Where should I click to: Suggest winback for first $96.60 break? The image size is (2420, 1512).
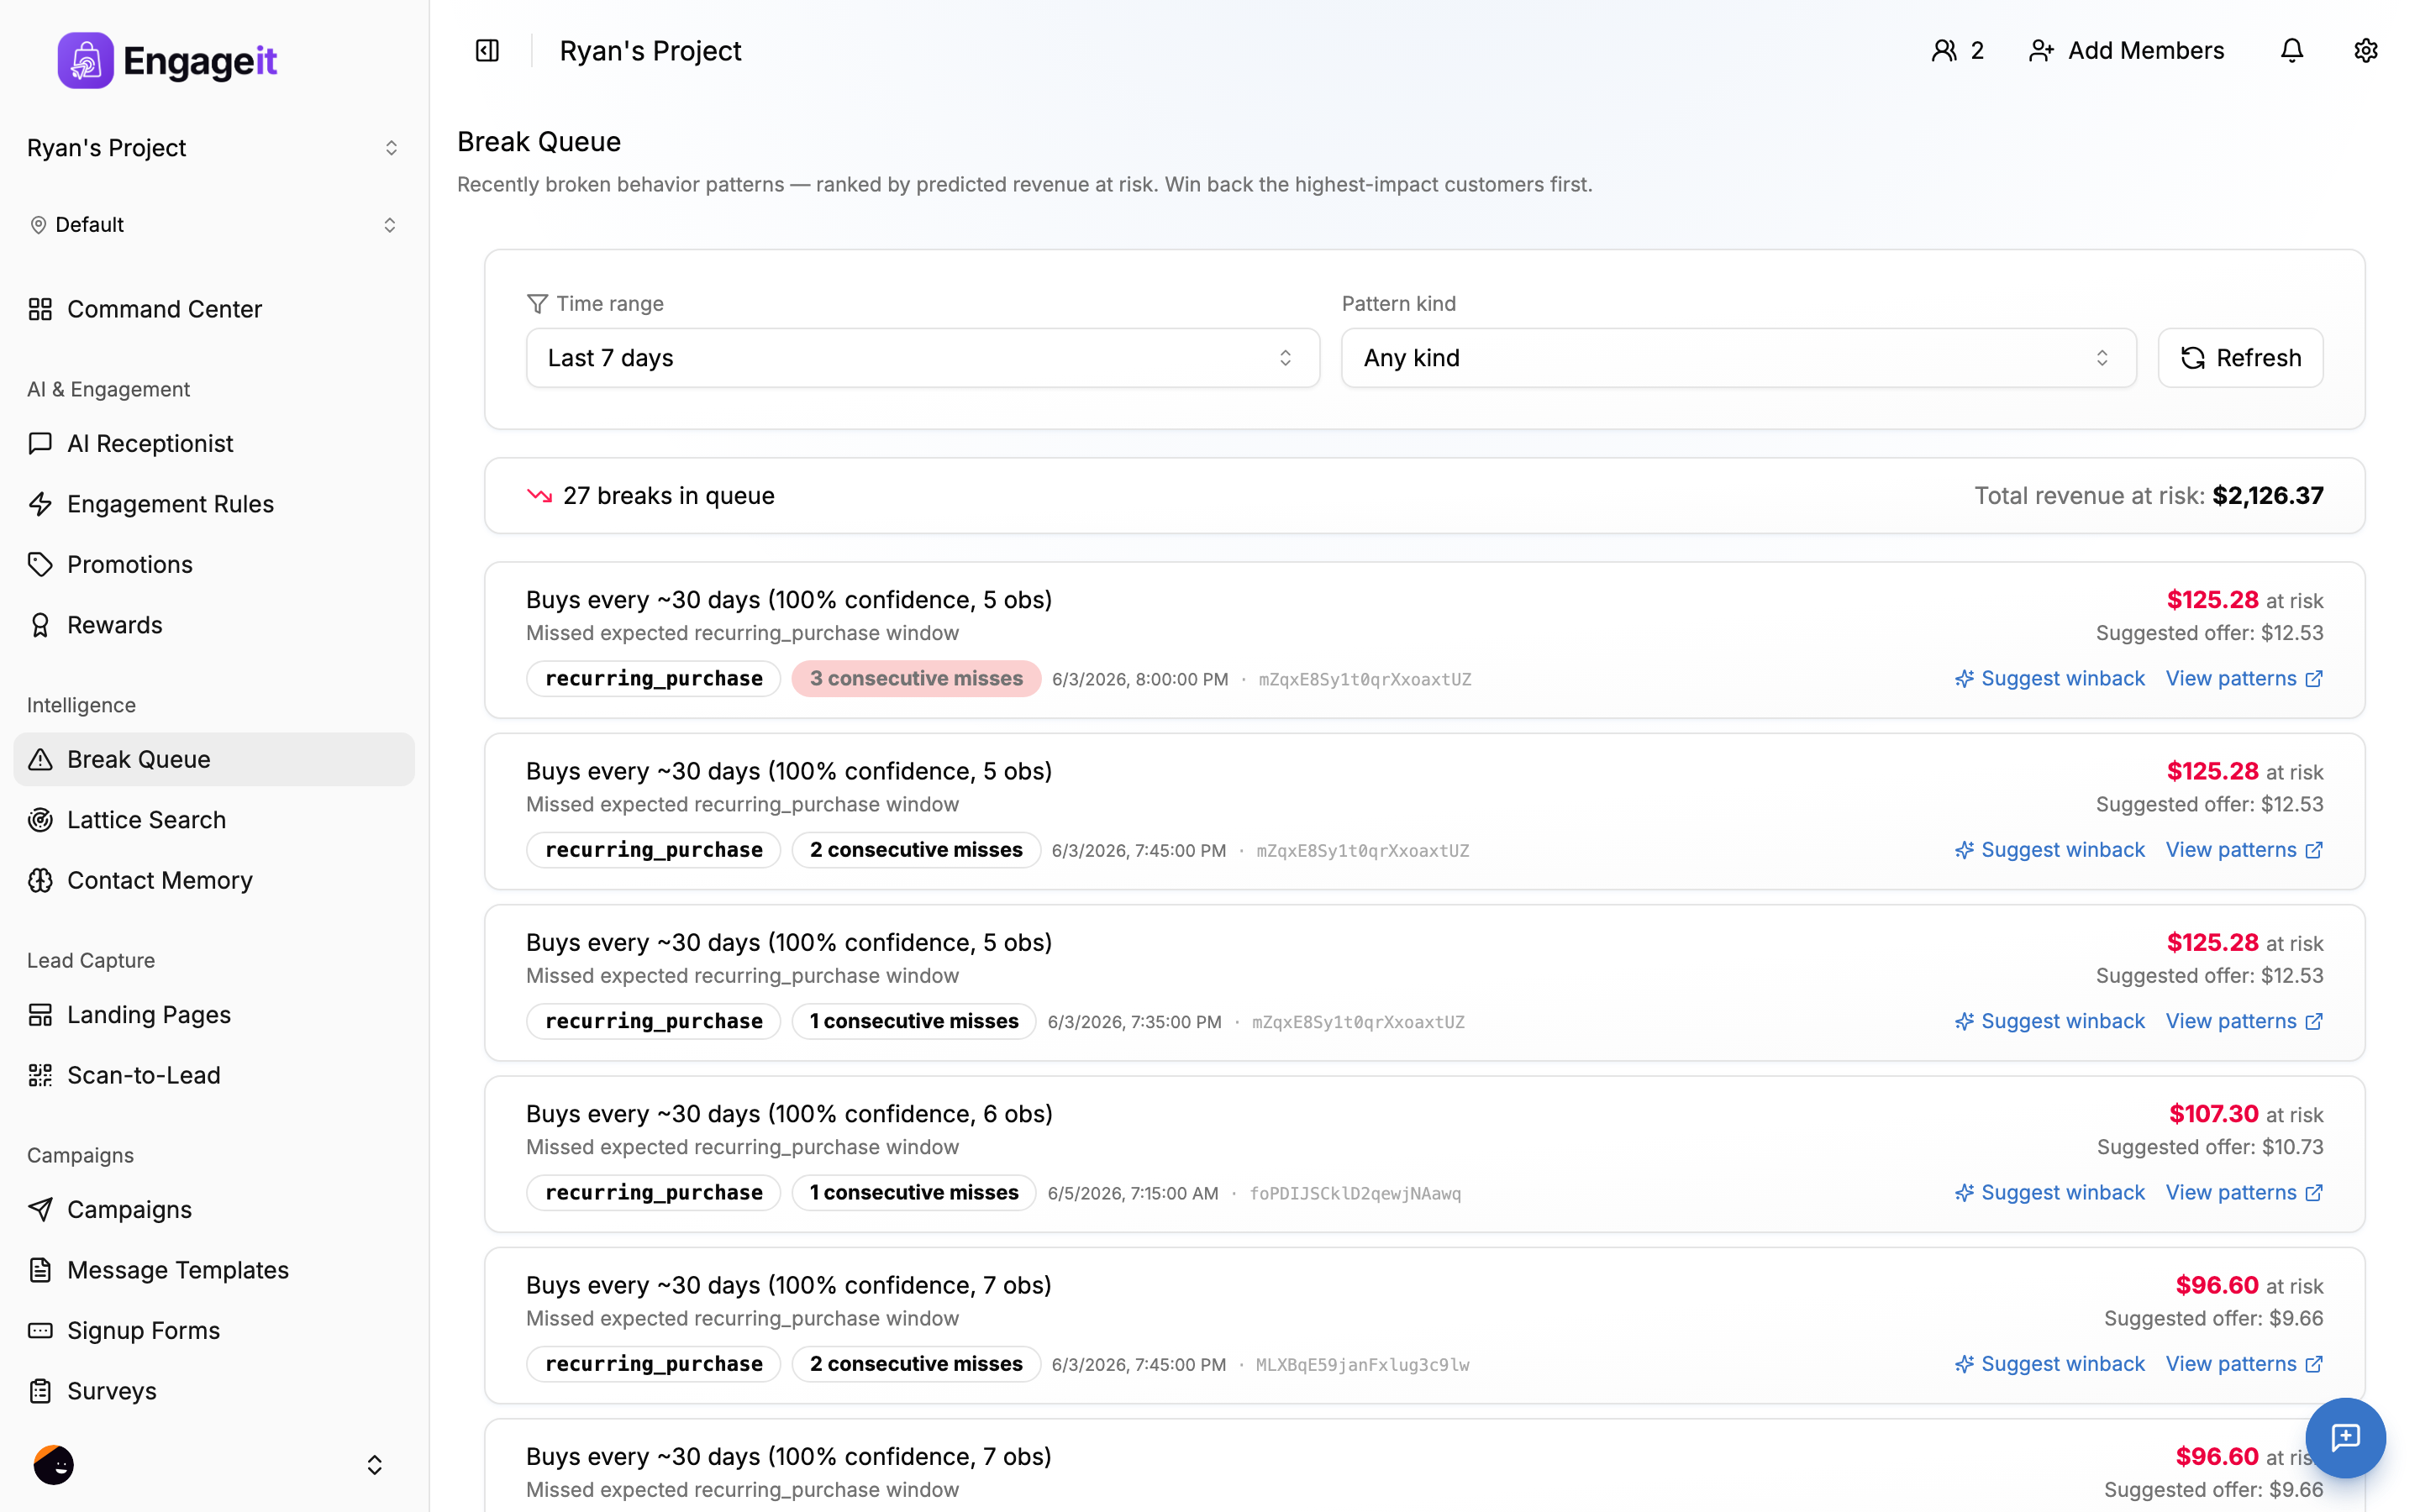click(x=2049, y=1364)
